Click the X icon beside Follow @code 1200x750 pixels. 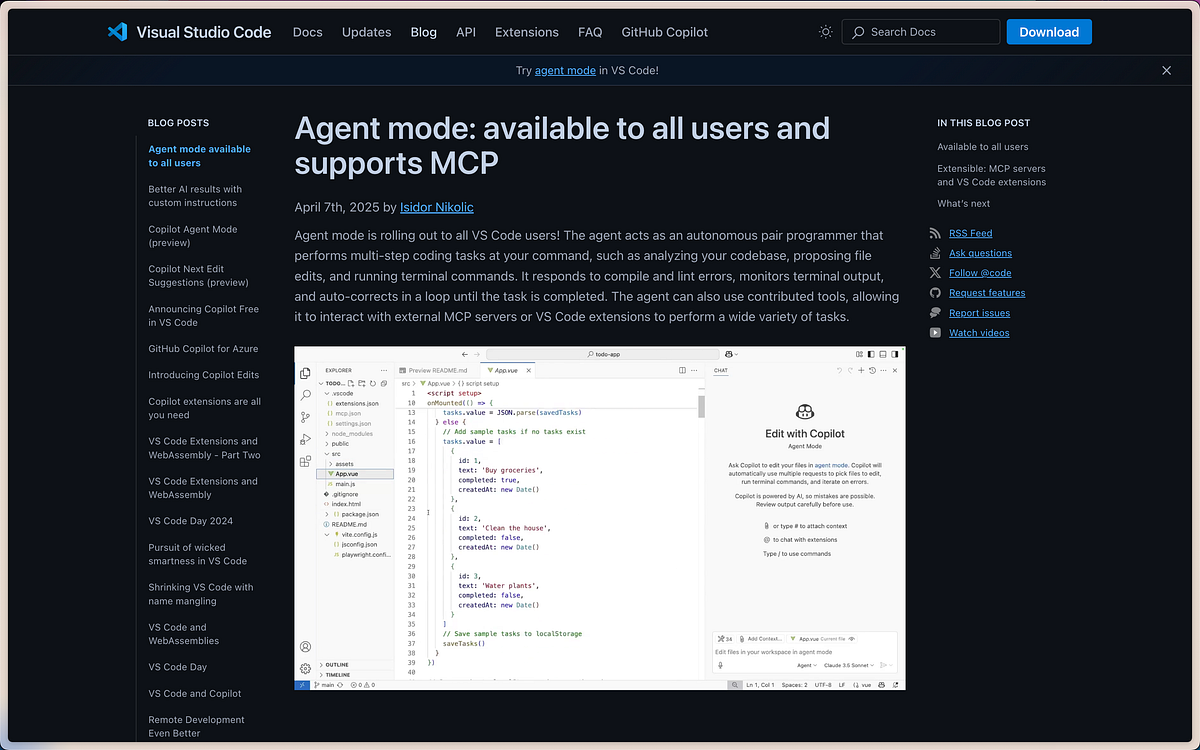click(938, 272)
